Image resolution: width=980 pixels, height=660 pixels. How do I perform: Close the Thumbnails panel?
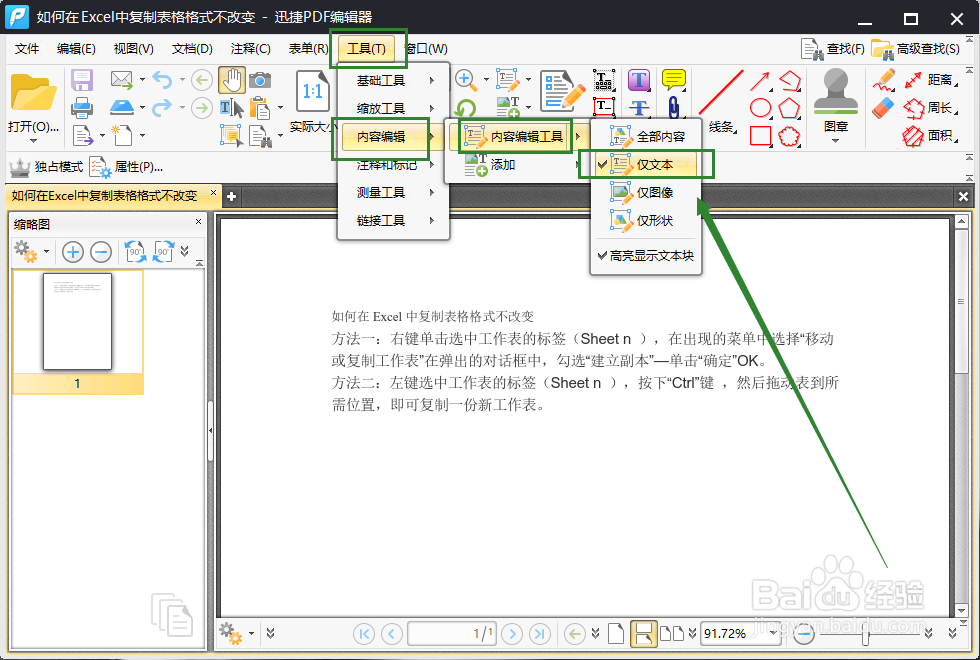pyautogui.click(x=198, y=222)
